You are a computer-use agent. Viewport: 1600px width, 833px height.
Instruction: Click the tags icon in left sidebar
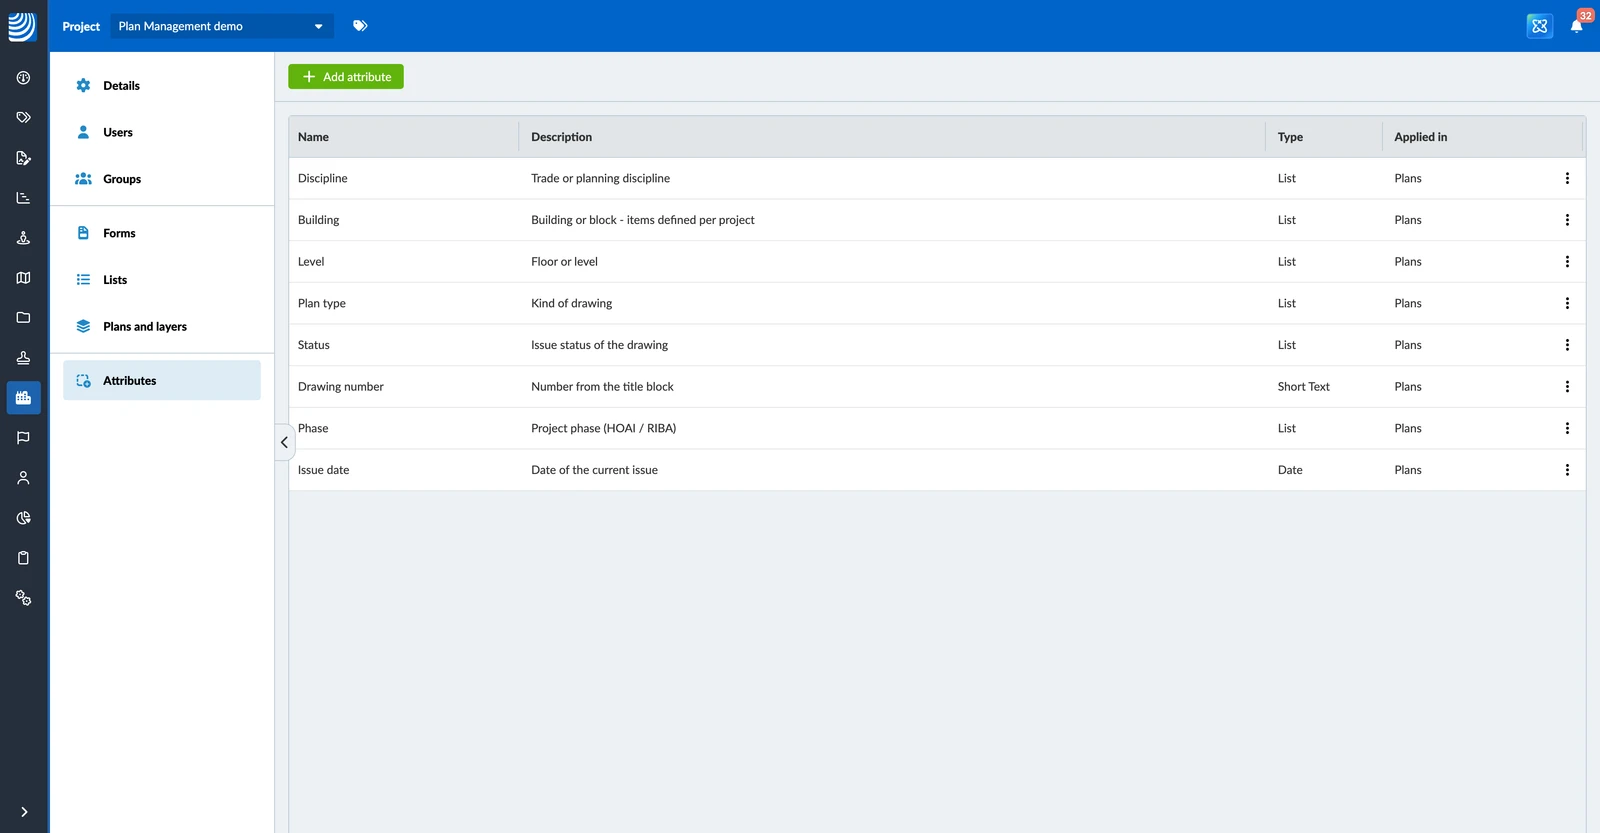tap(23, 118)
